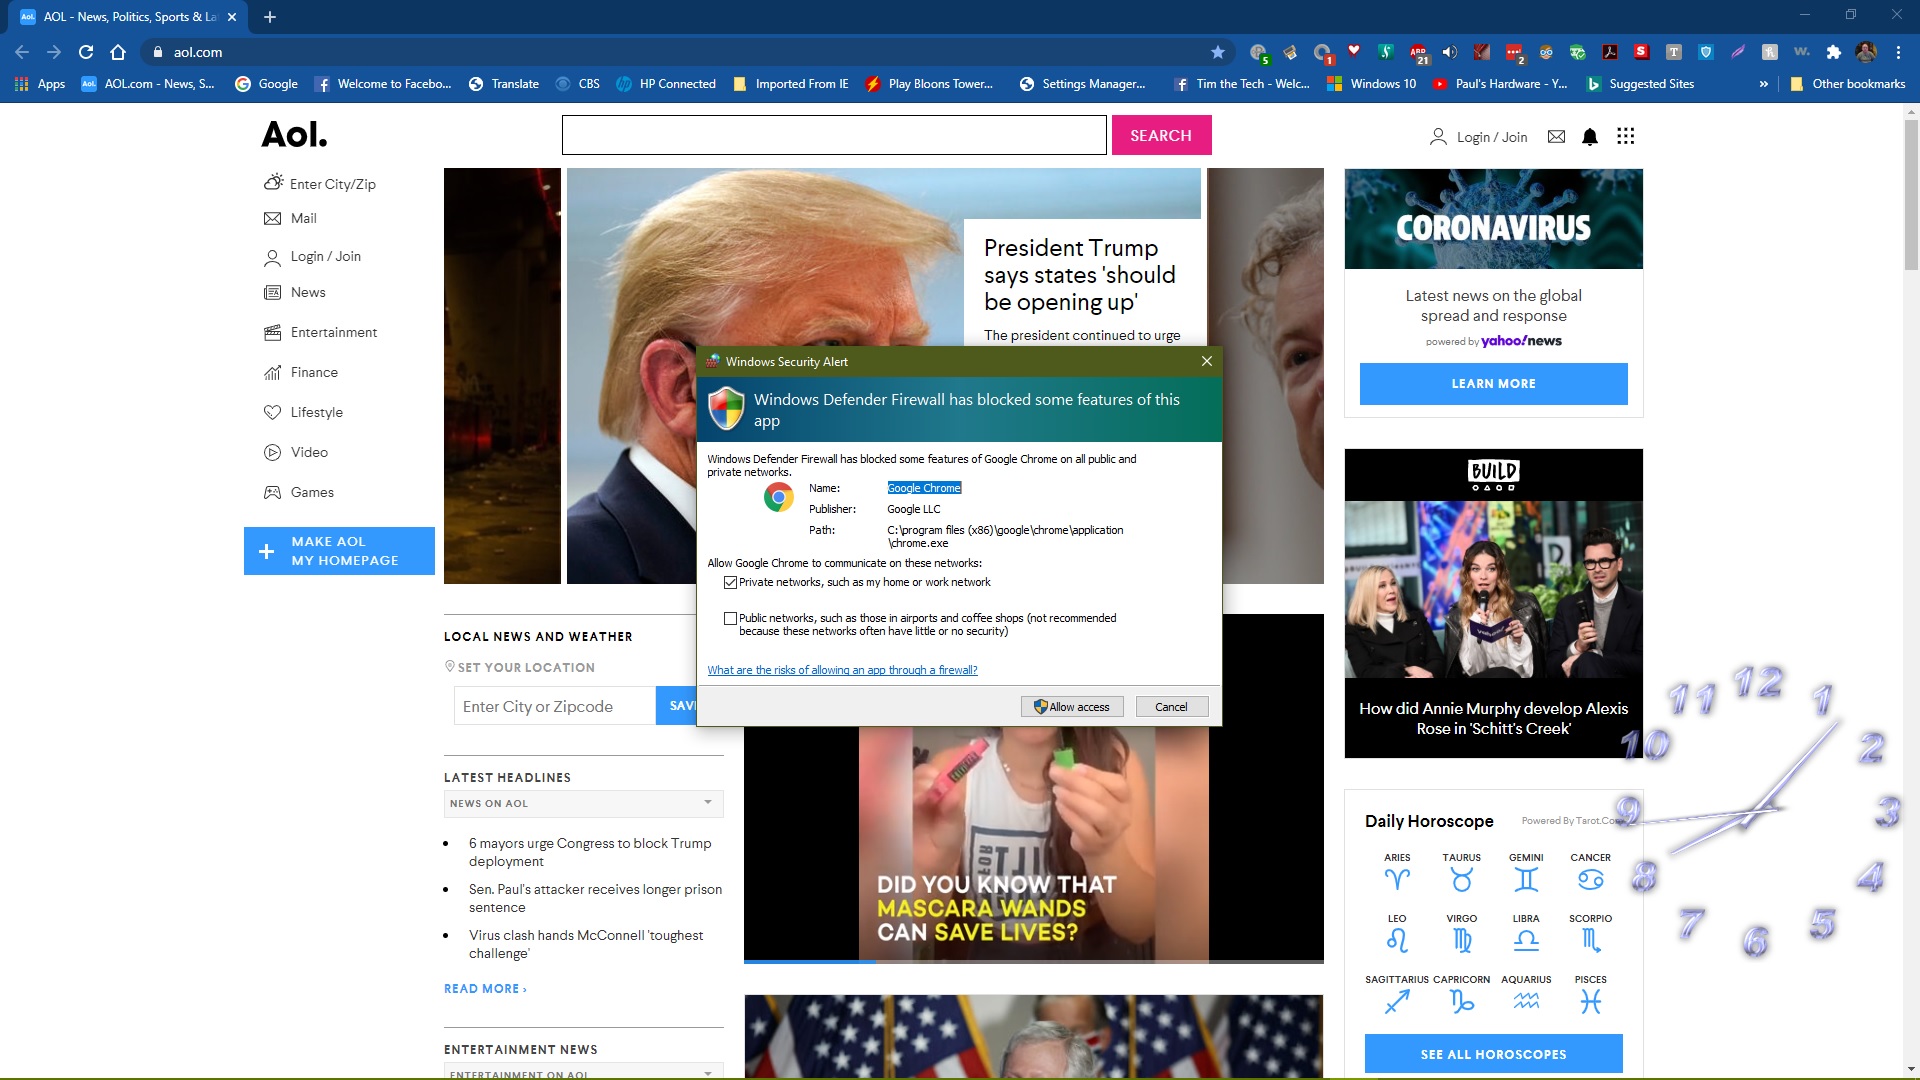Open the AOL mail envelope icon in the header
This screenshot has width=1920, height=1080.
(x=1556, y=136)
